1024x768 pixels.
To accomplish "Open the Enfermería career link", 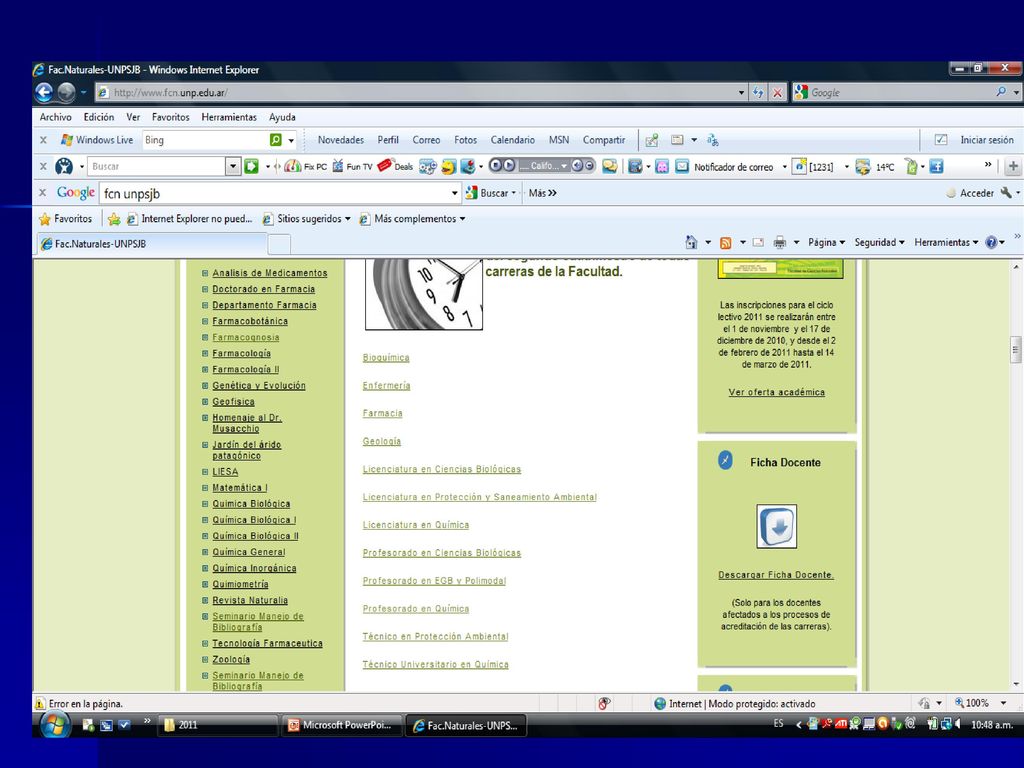I will [x=387, y=386].
